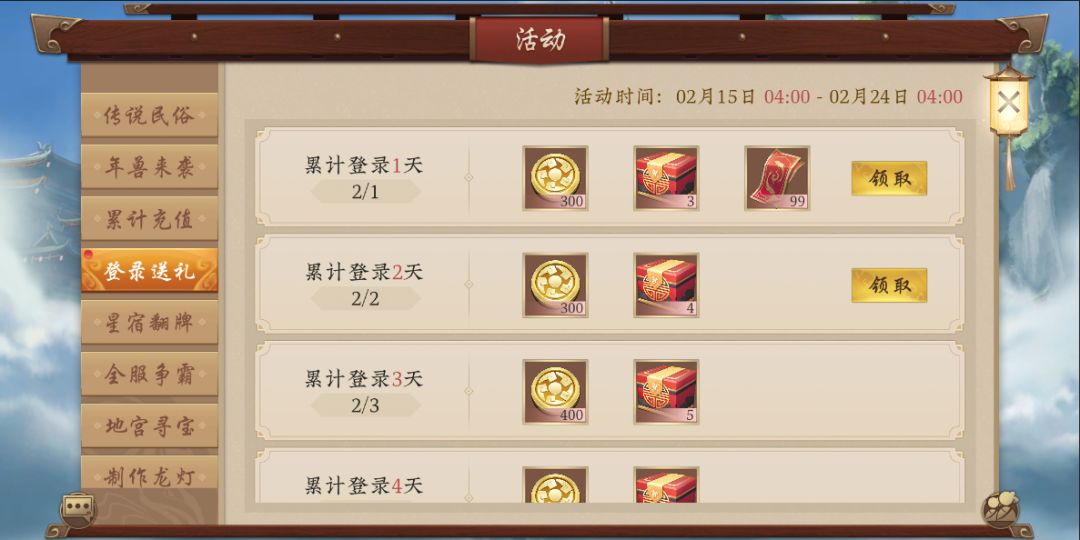Select the 登录送礼 tab
The width and height of the screenshot is (1080, 540).
tap(149, 270)
